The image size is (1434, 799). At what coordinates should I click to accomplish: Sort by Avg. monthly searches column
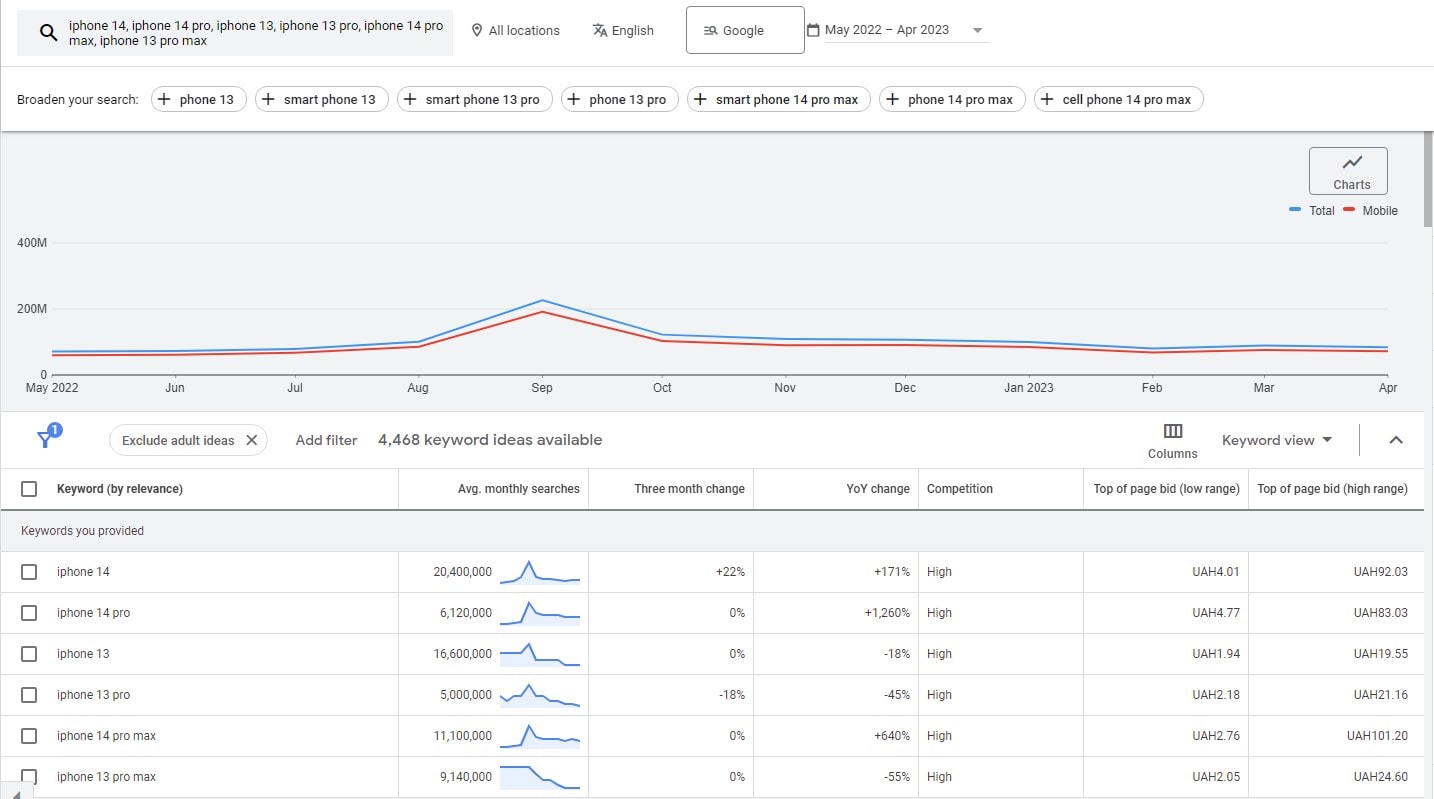(x=519, y=488)
